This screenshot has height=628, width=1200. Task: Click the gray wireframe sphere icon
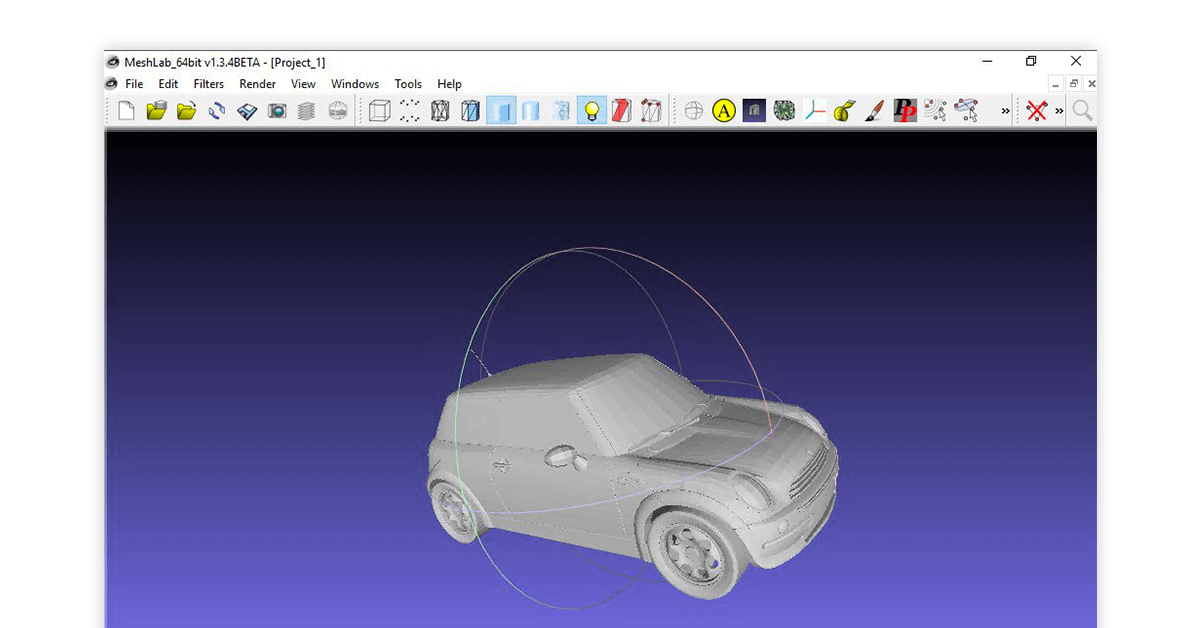click(x=693, y=111)
